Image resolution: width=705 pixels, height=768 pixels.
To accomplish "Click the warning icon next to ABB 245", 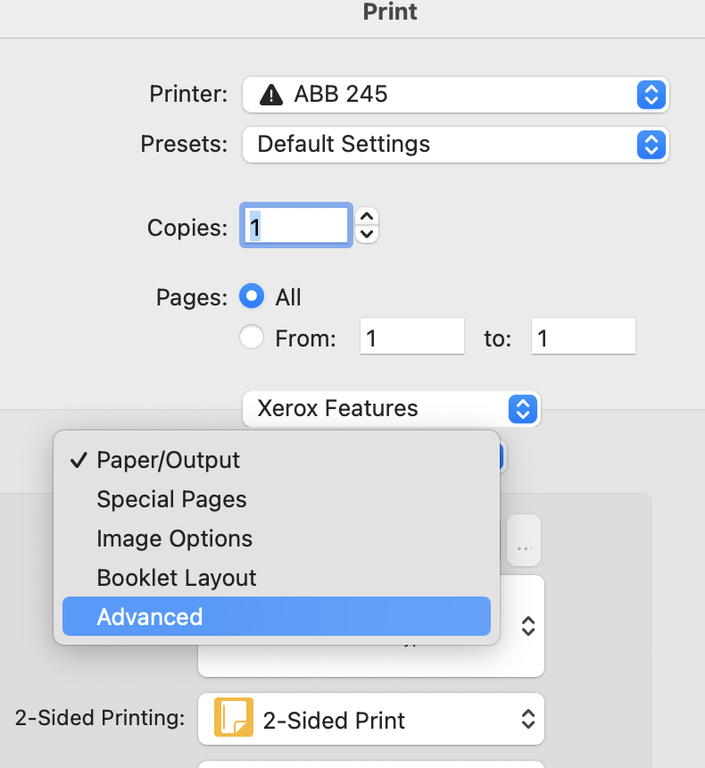I will pyautogui.click(x=271, y=95).
